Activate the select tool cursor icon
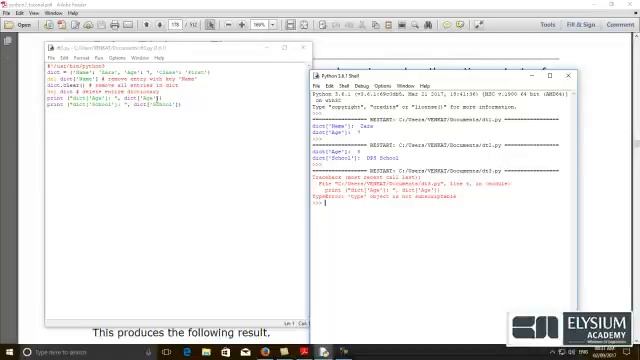 pyautogui.click(x=210, y=25)
